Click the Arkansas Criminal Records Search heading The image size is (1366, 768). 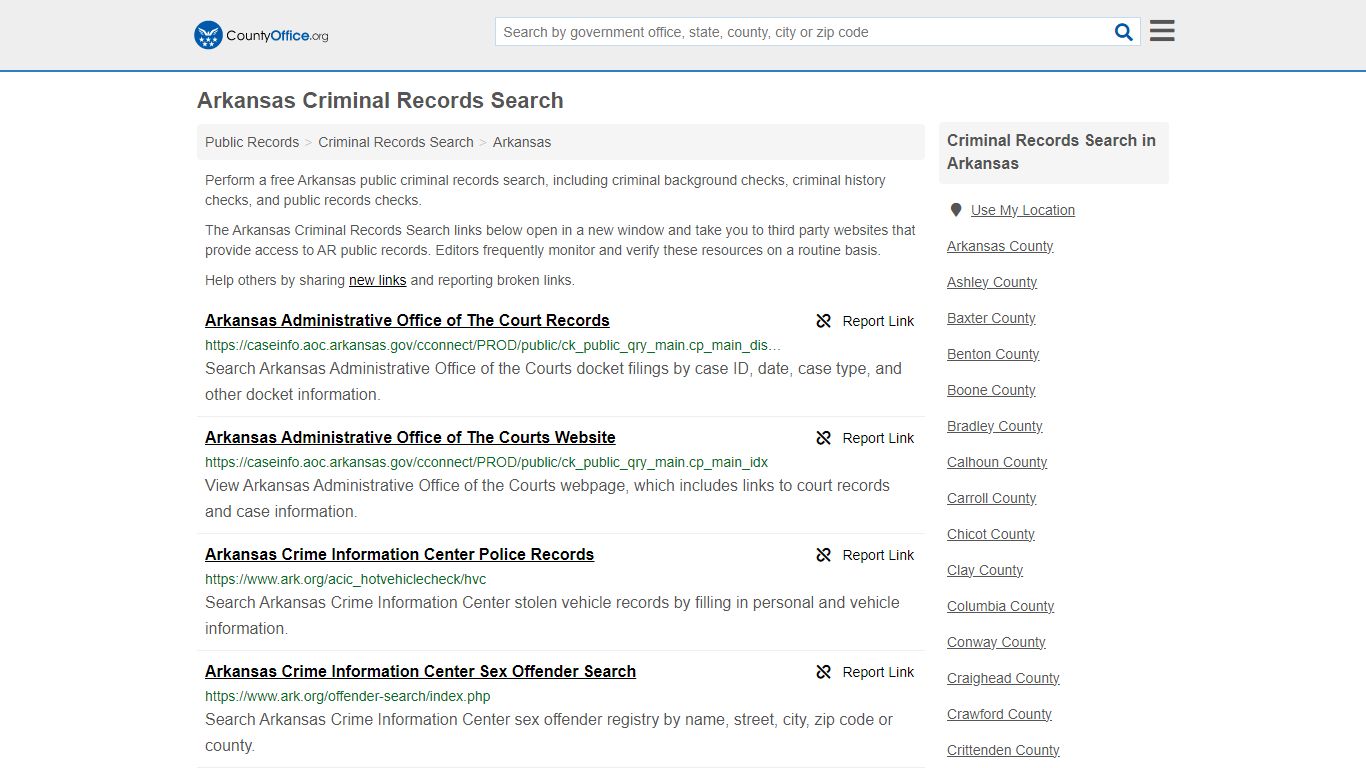(380, 101)
